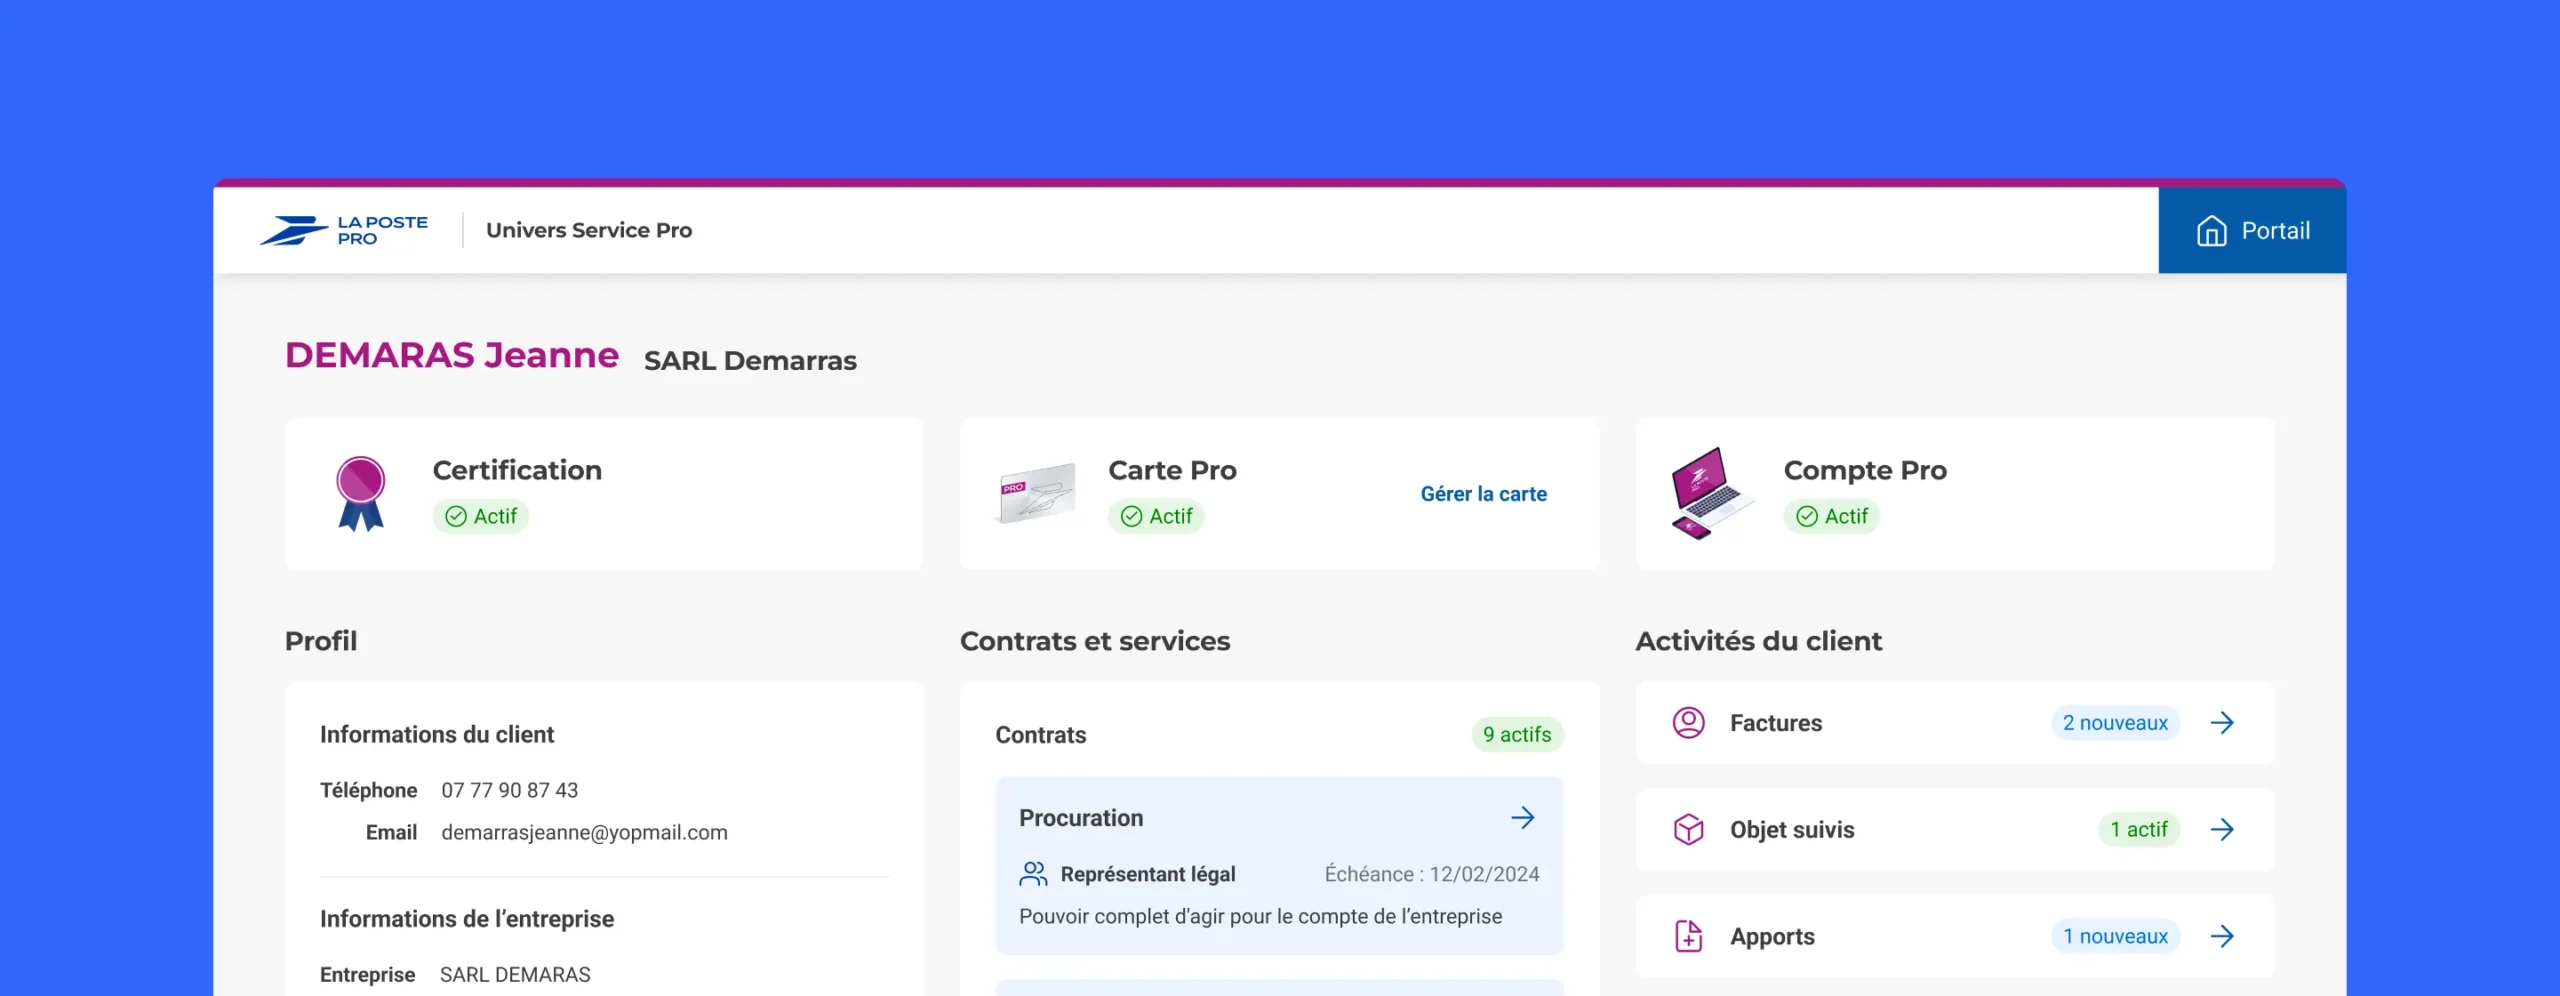Open Factures with its arrow
2560x996 pixels.
point(2222,723)
